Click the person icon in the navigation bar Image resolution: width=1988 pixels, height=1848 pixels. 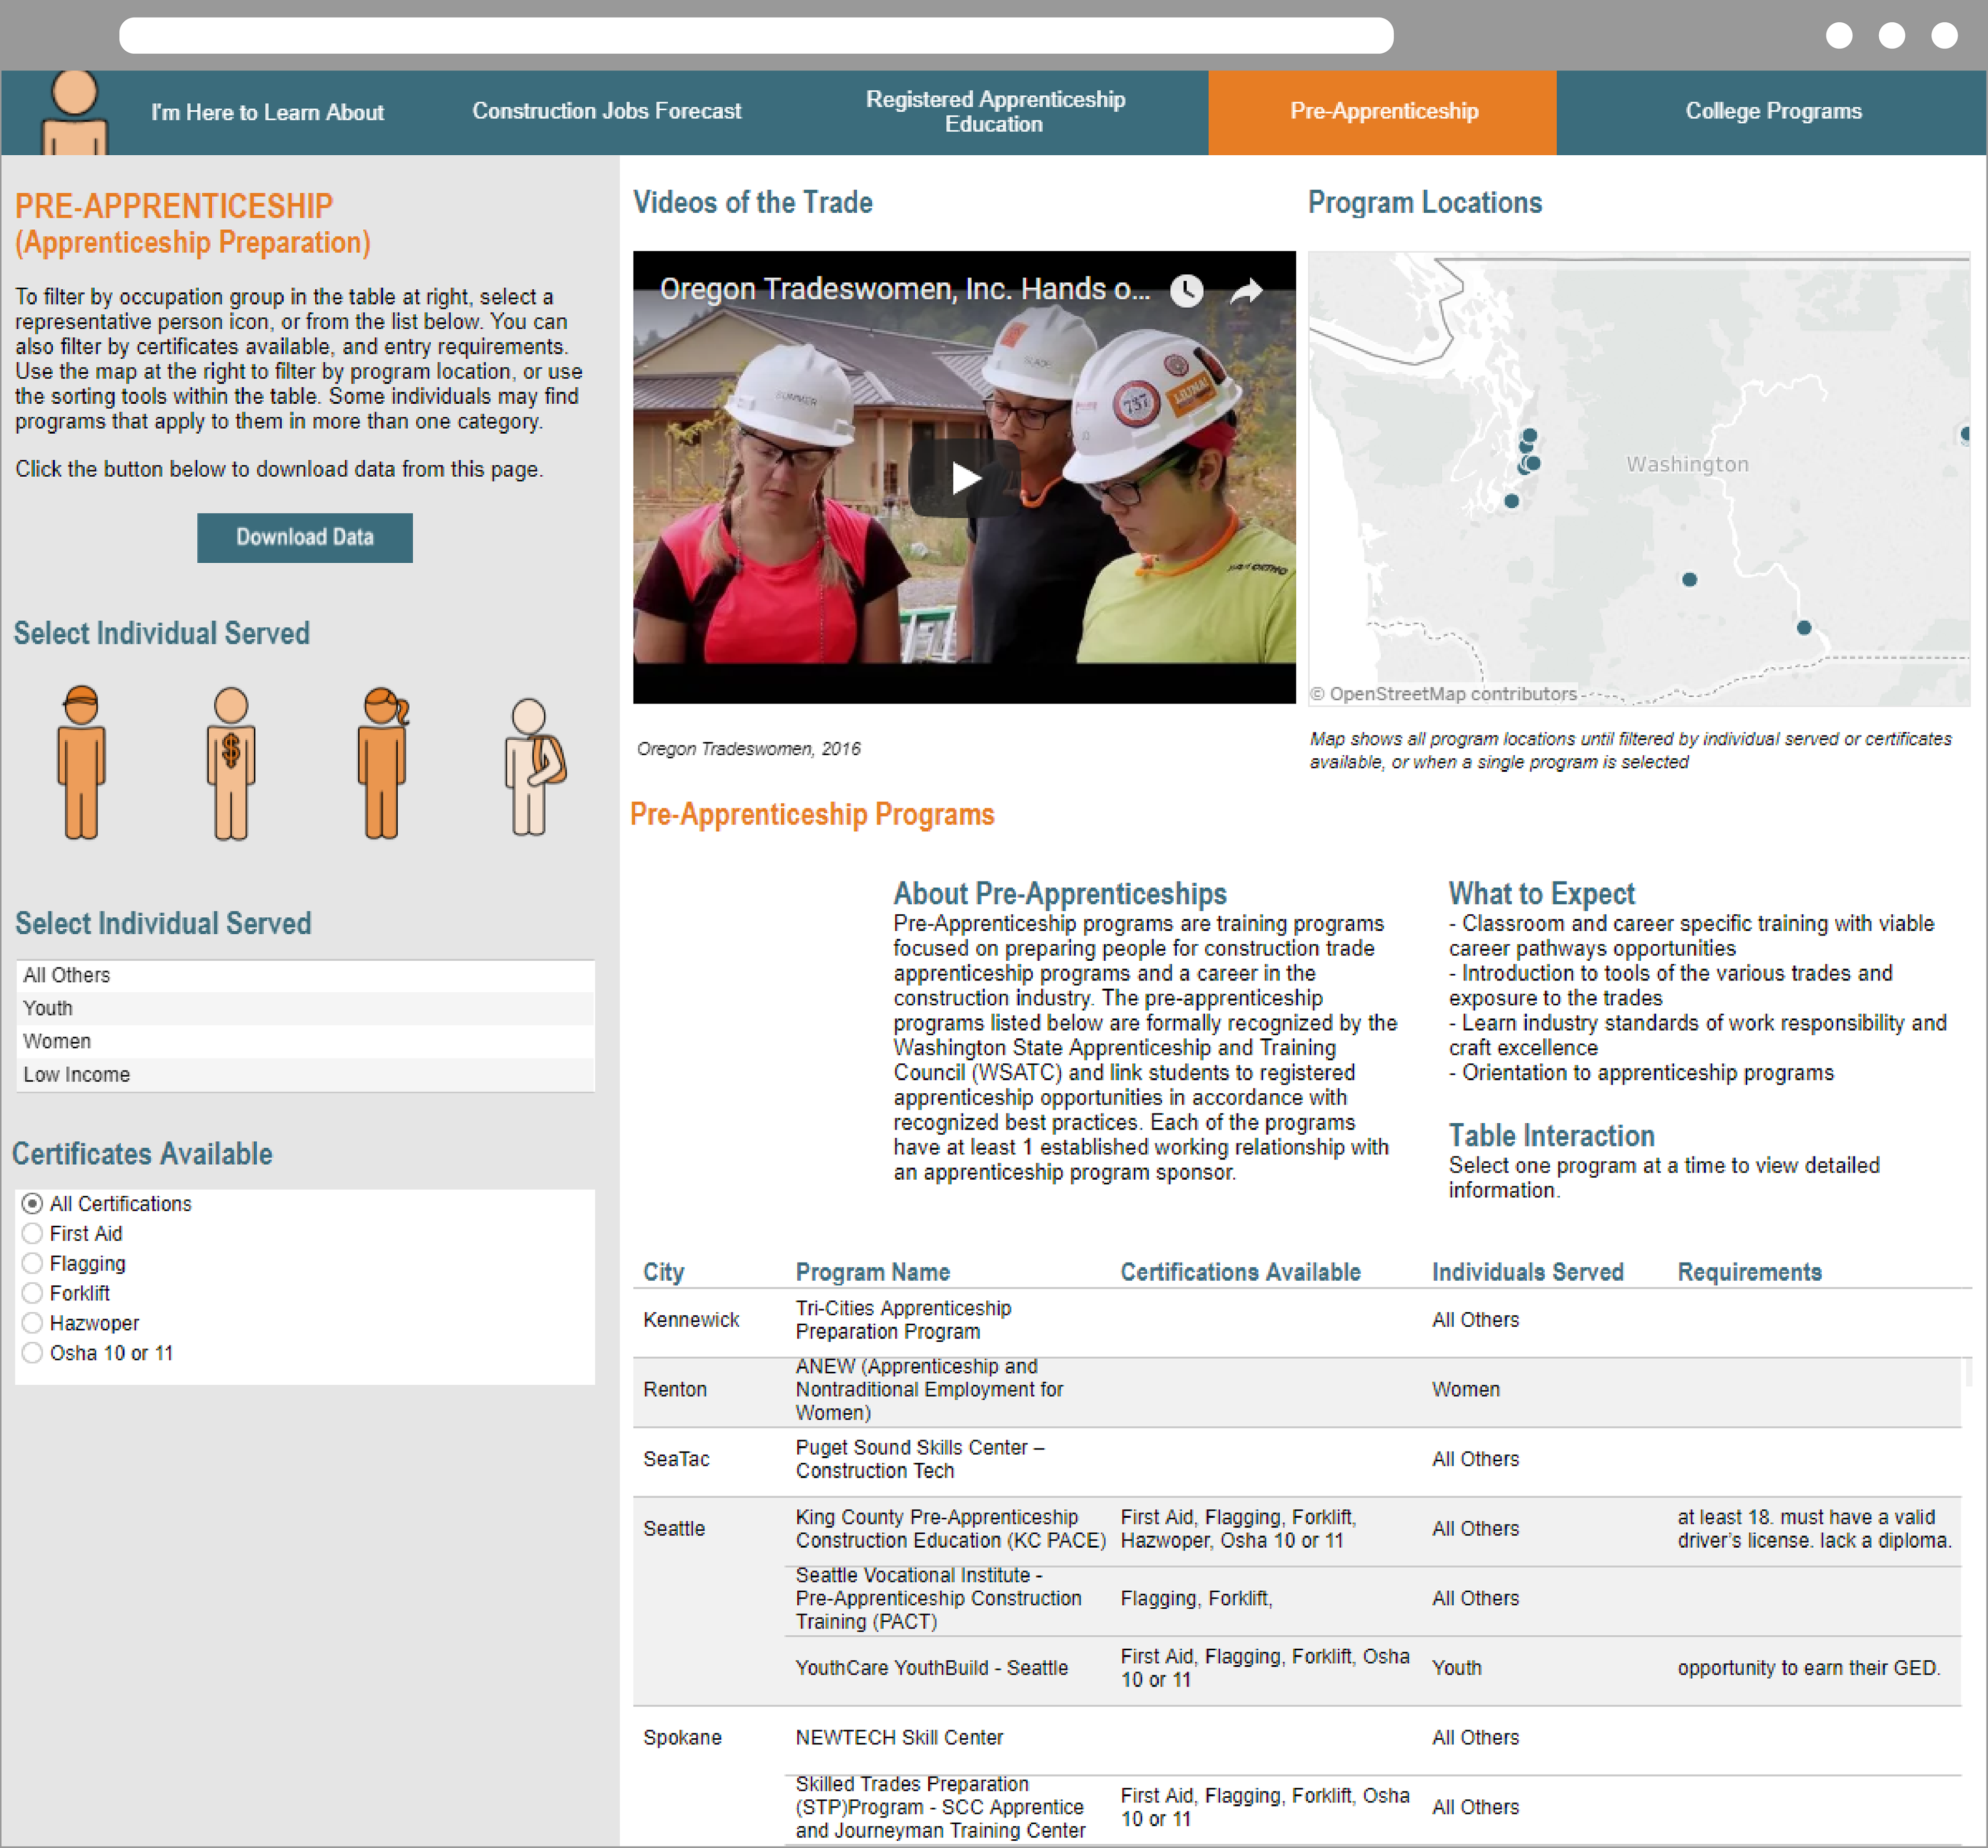point(75,112)
